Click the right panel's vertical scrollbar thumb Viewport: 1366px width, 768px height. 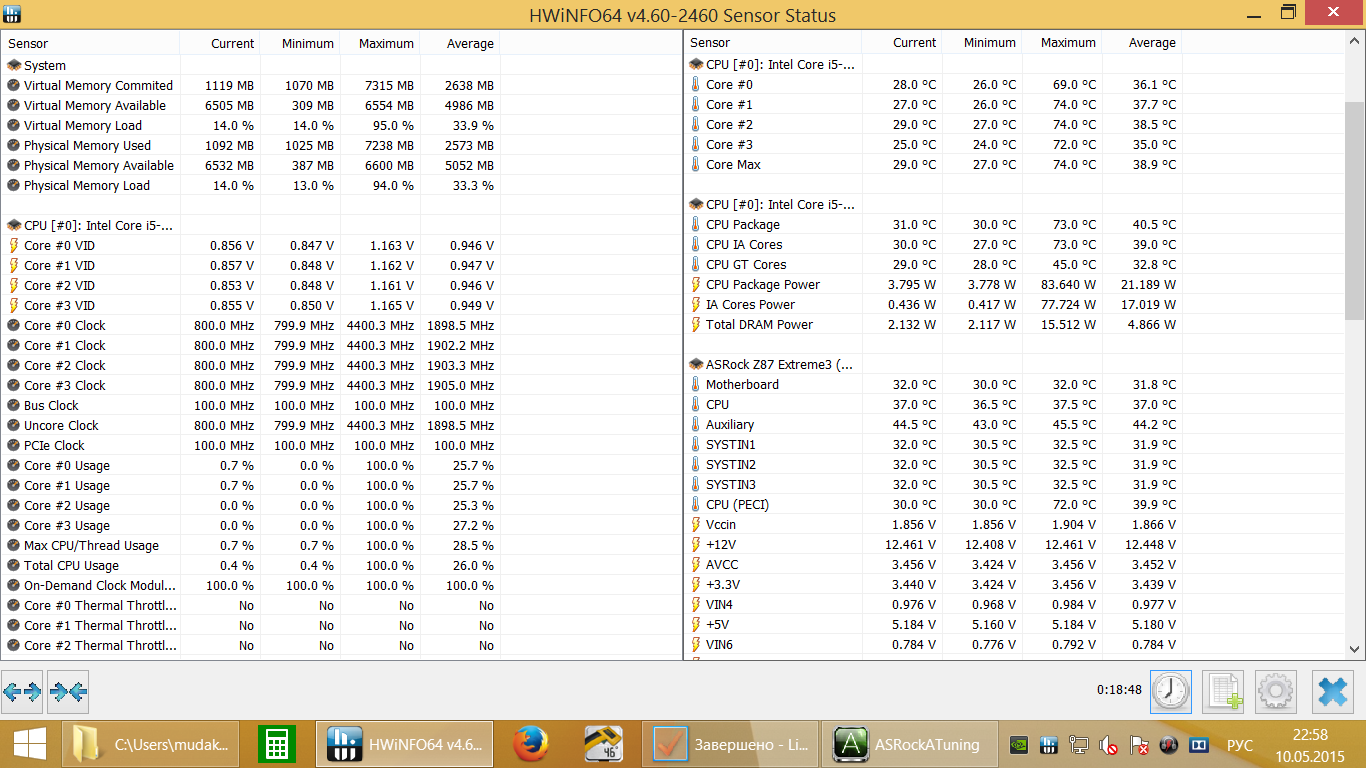[1355, 210]
